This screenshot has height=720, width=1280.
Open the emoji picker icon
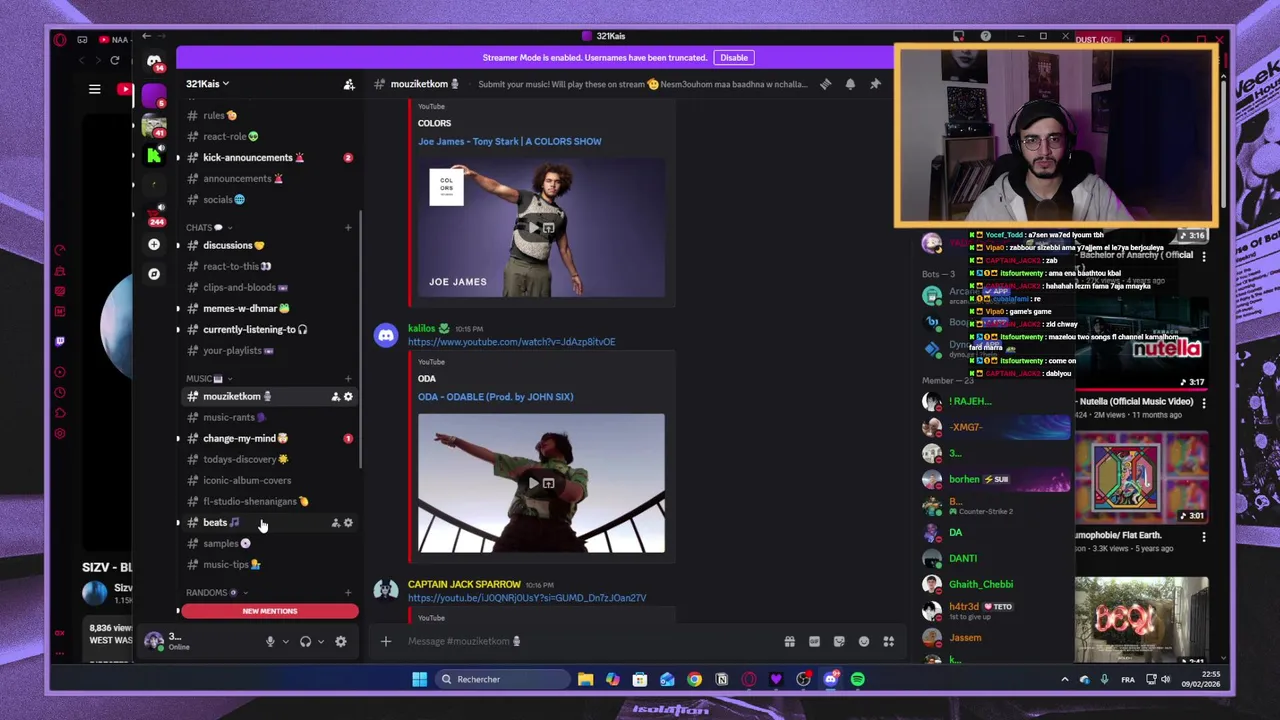click(864, 641)
